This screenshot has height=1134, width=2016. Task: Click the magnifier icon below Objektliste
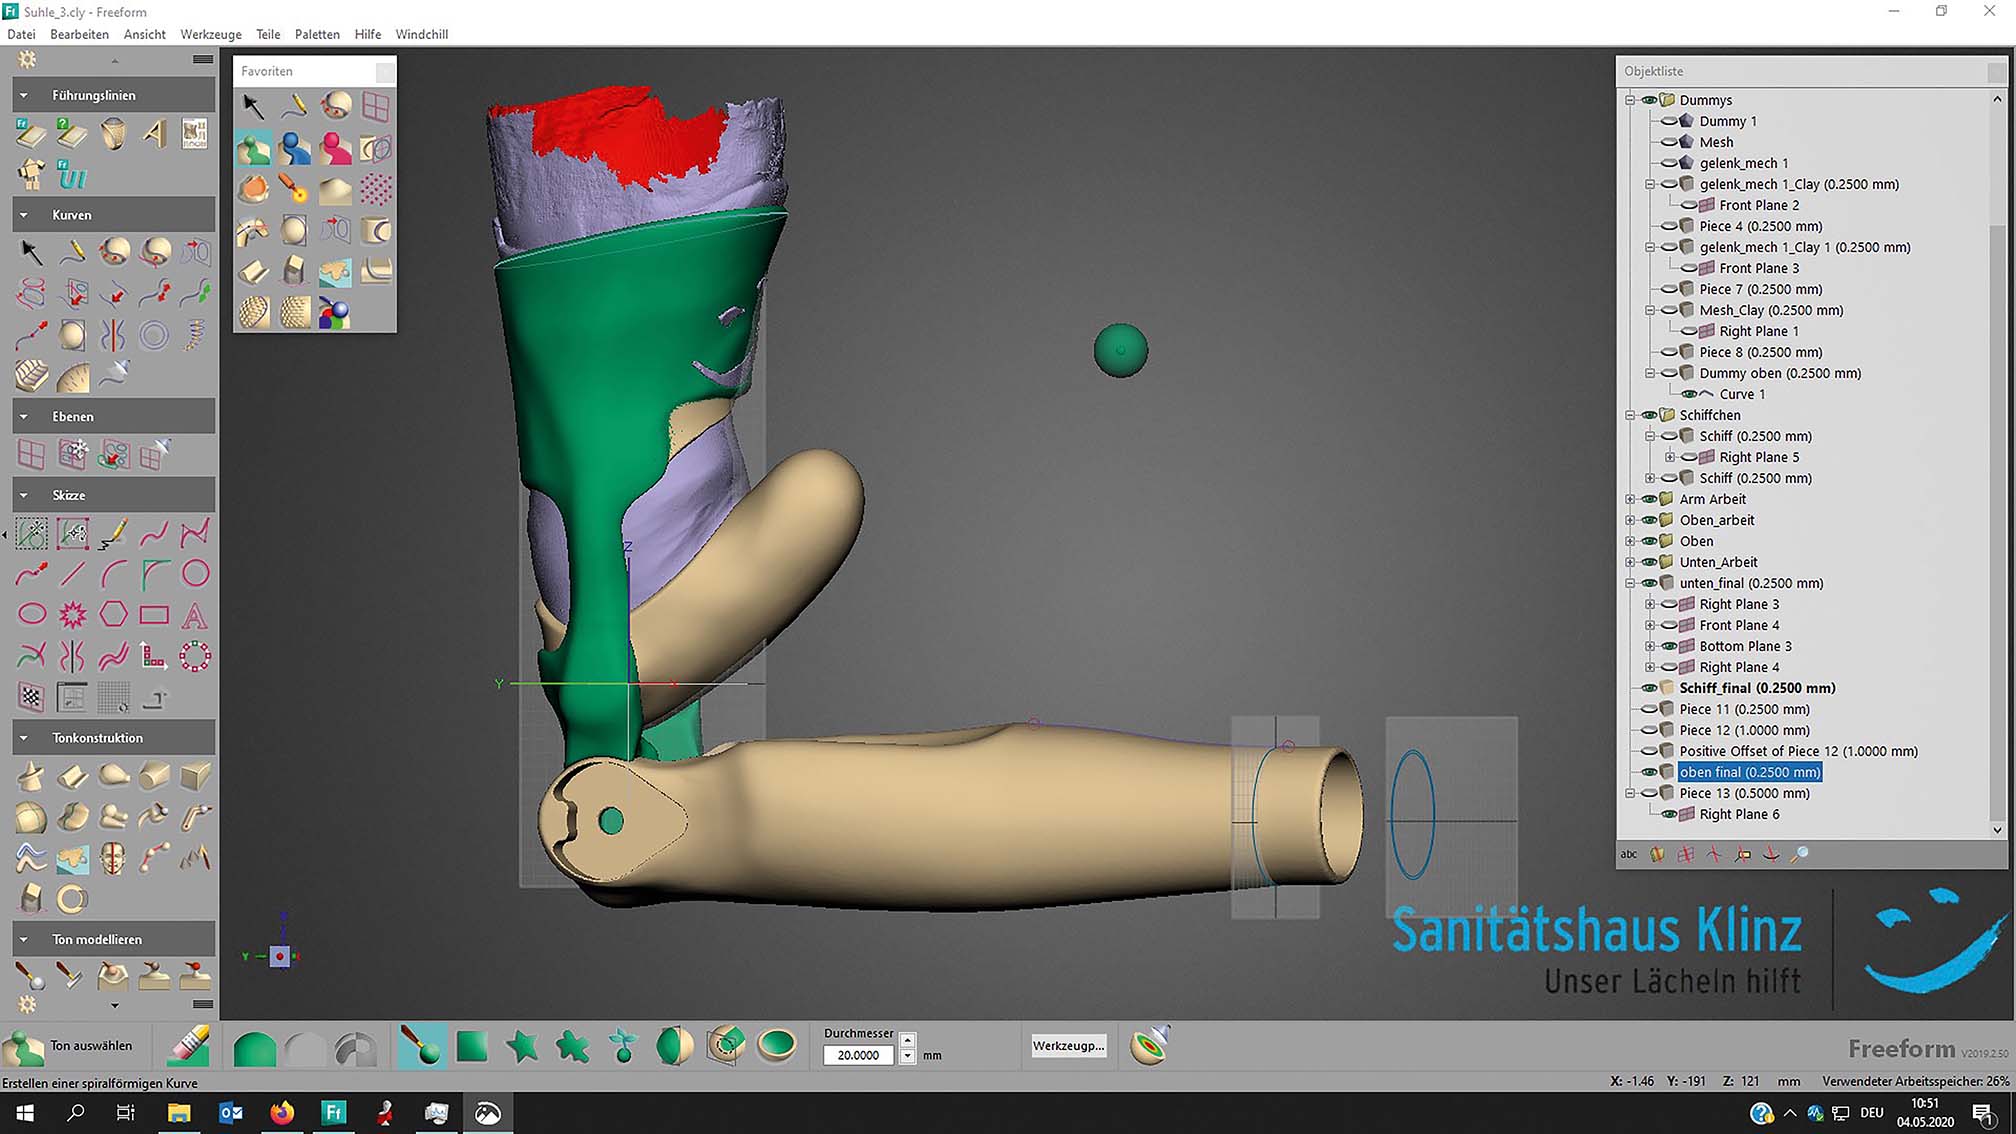tap(1799, 854)
